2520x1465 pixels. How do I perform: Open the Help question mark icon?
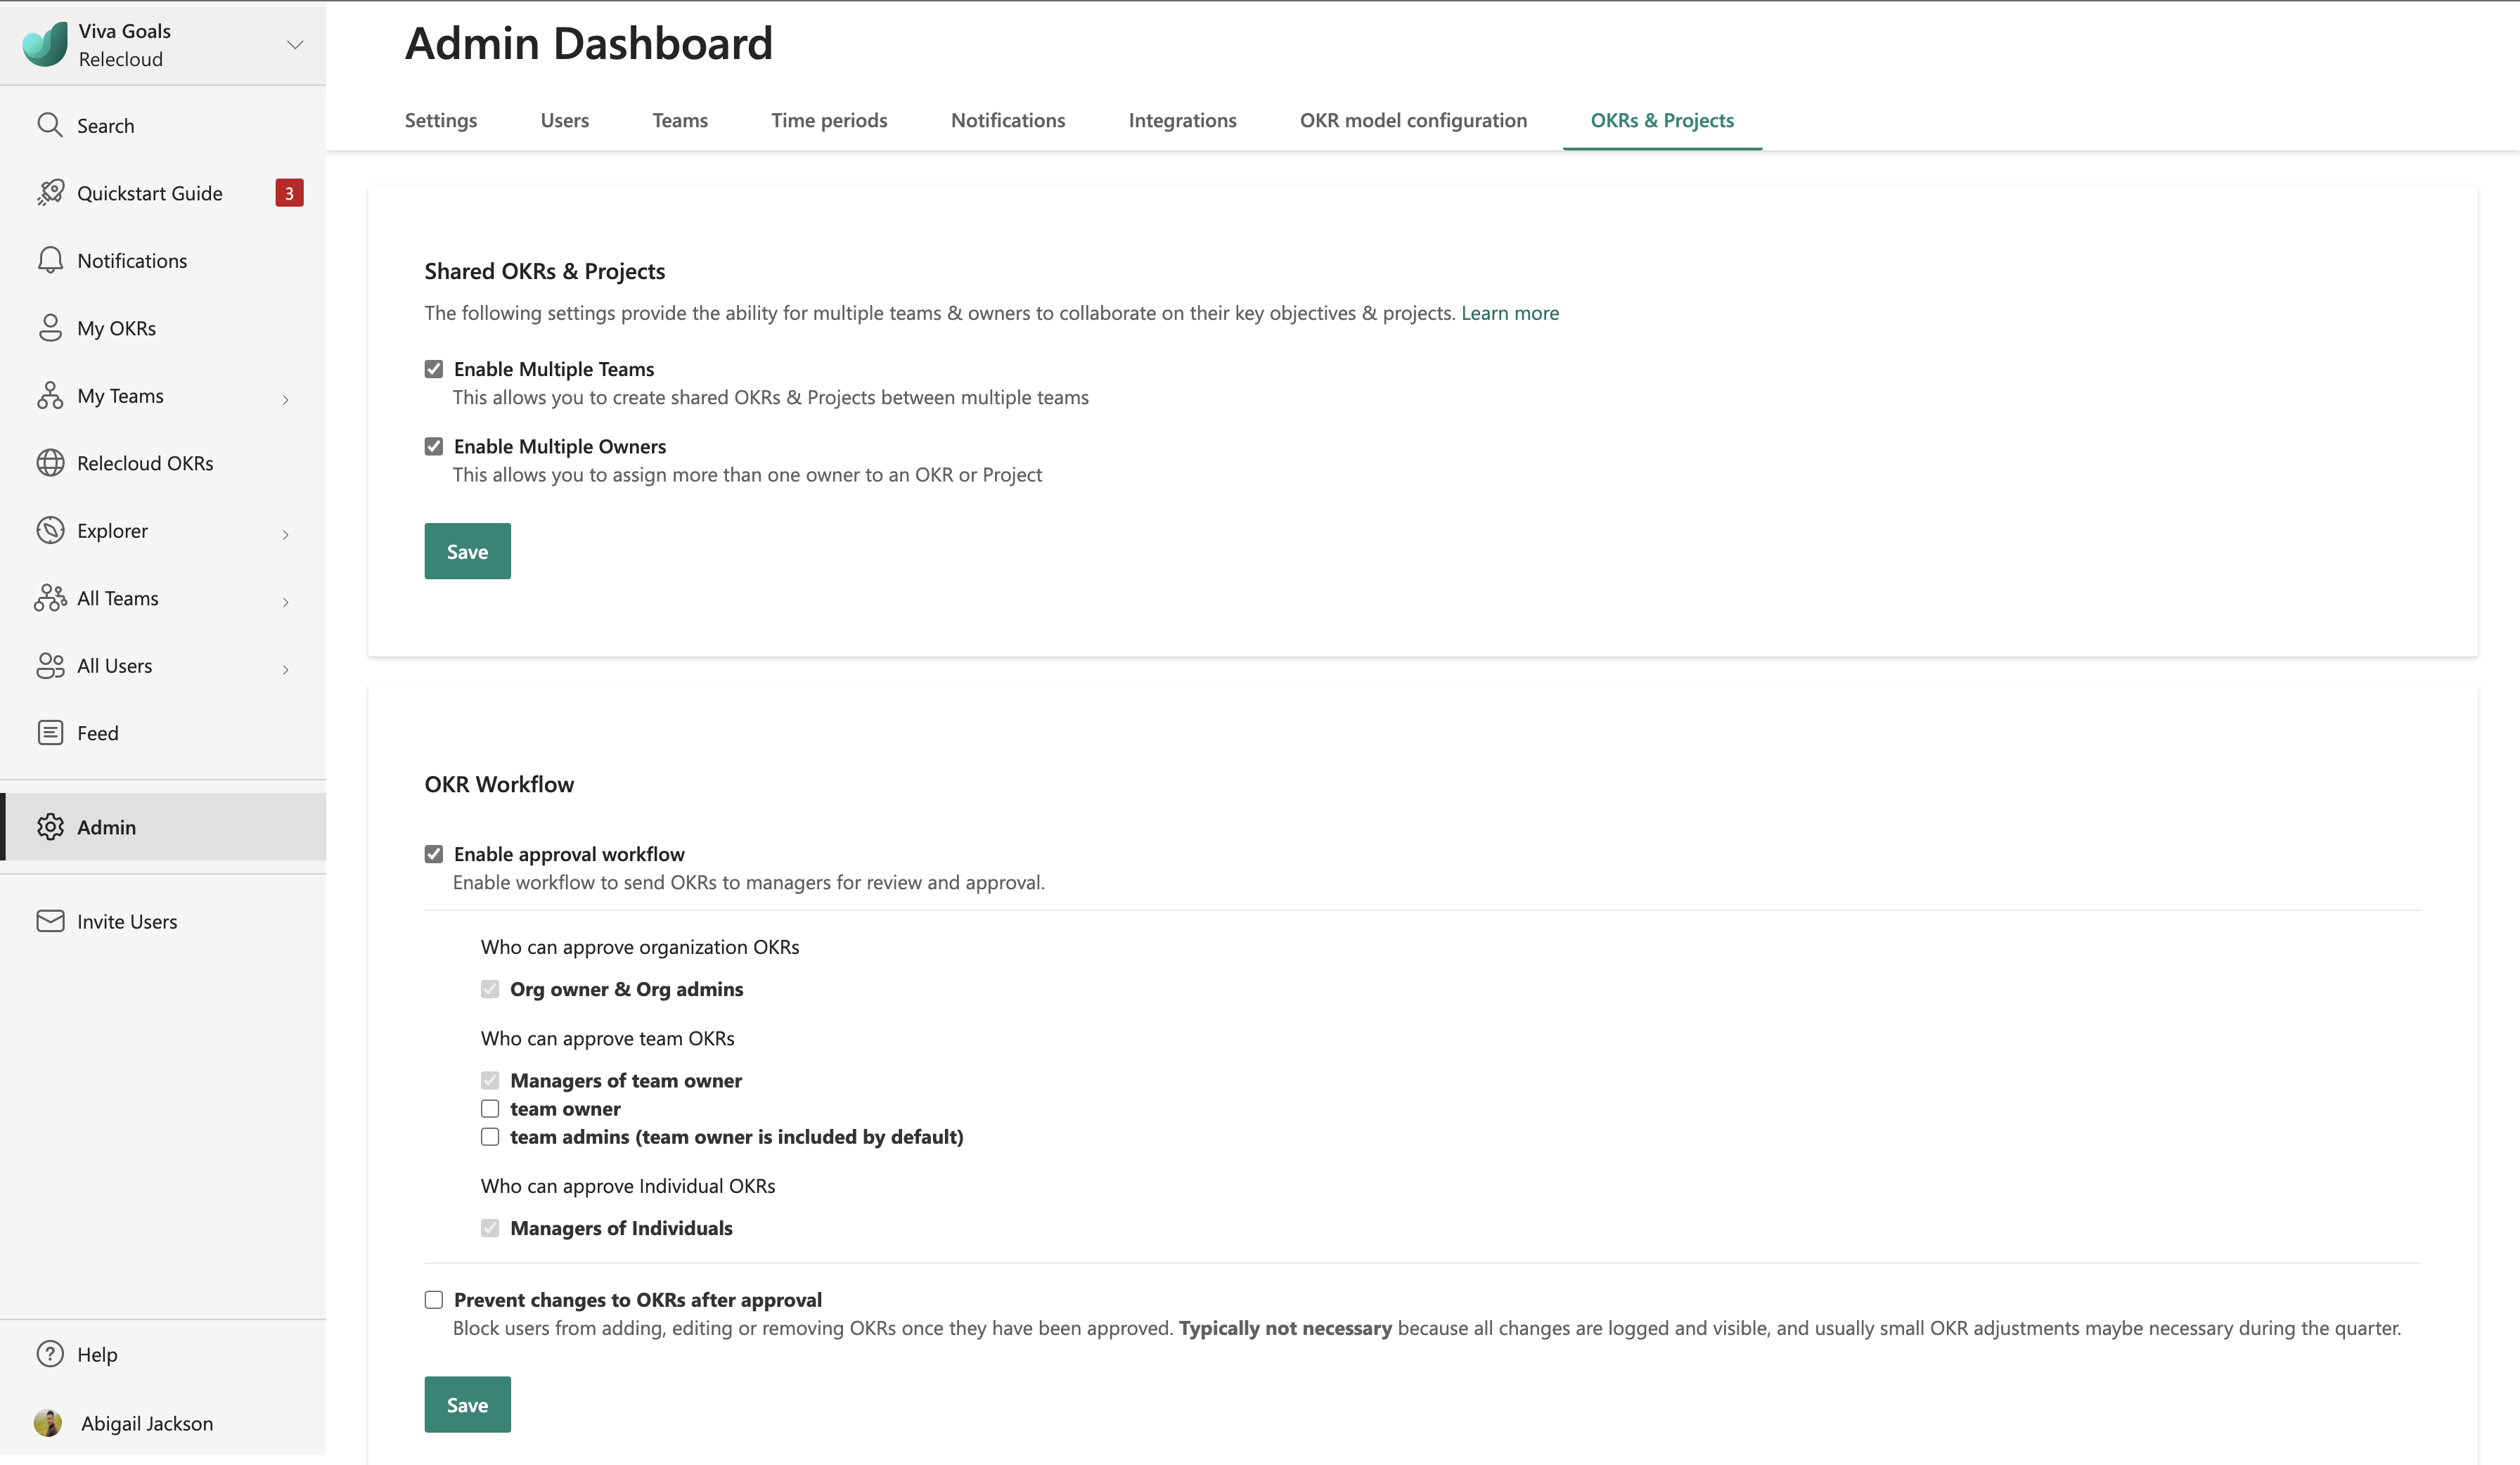[x=50, y=1354]
